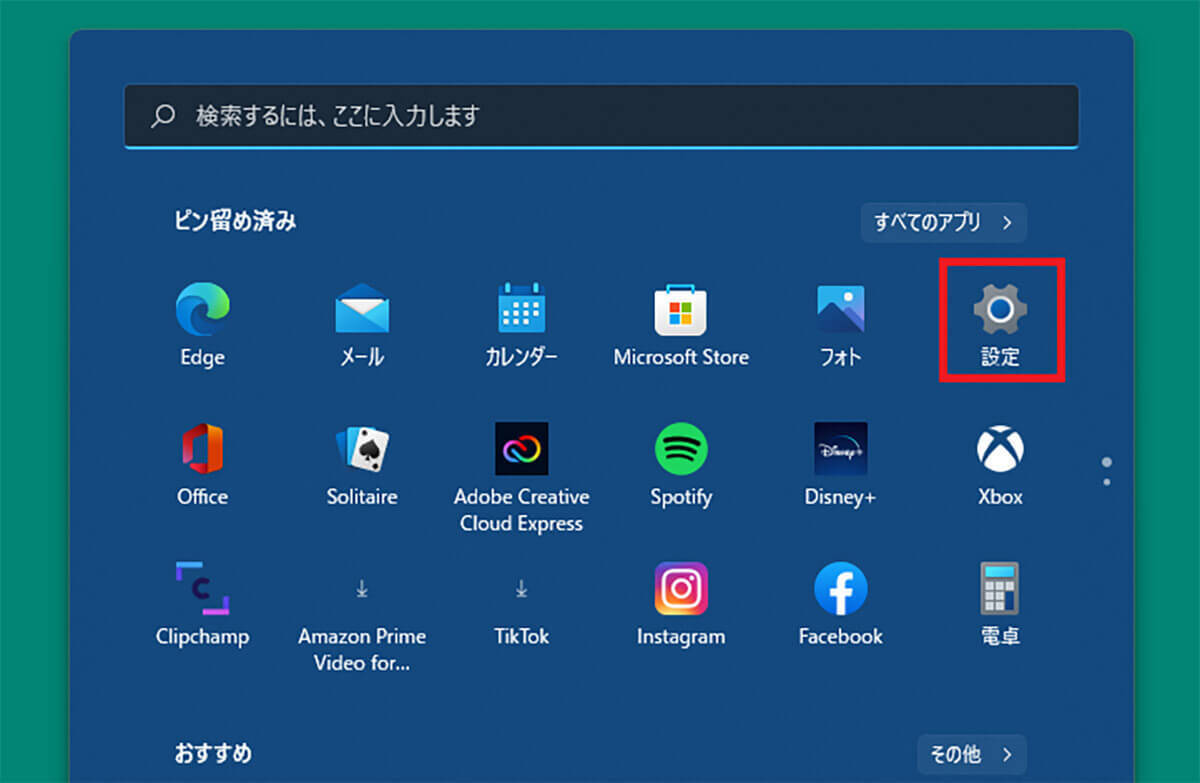
Task: Focus the 検索するには search box
Action: [x=601, y=116]
